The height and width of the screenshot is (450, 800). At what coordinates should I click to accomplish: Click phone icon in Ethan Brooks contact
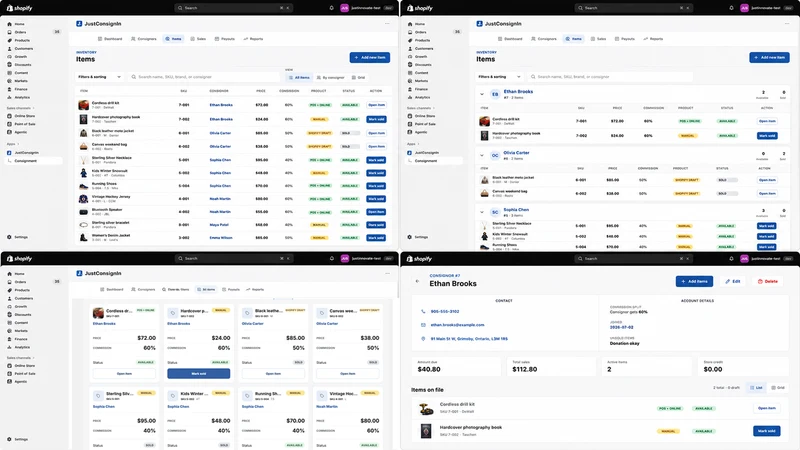pos(423,311)
